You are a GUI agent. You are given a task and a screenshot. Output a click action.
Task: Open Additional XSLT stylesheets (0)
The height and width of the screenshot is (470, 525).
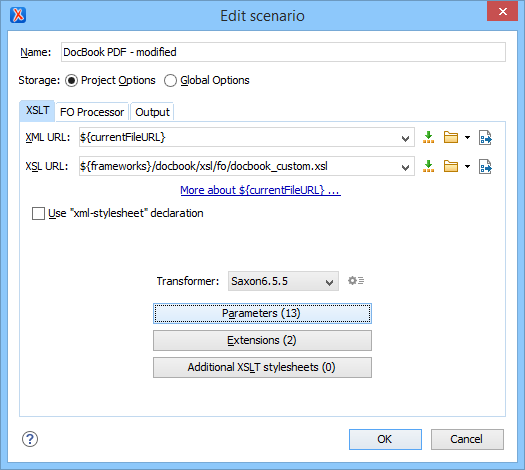[262, 368]
